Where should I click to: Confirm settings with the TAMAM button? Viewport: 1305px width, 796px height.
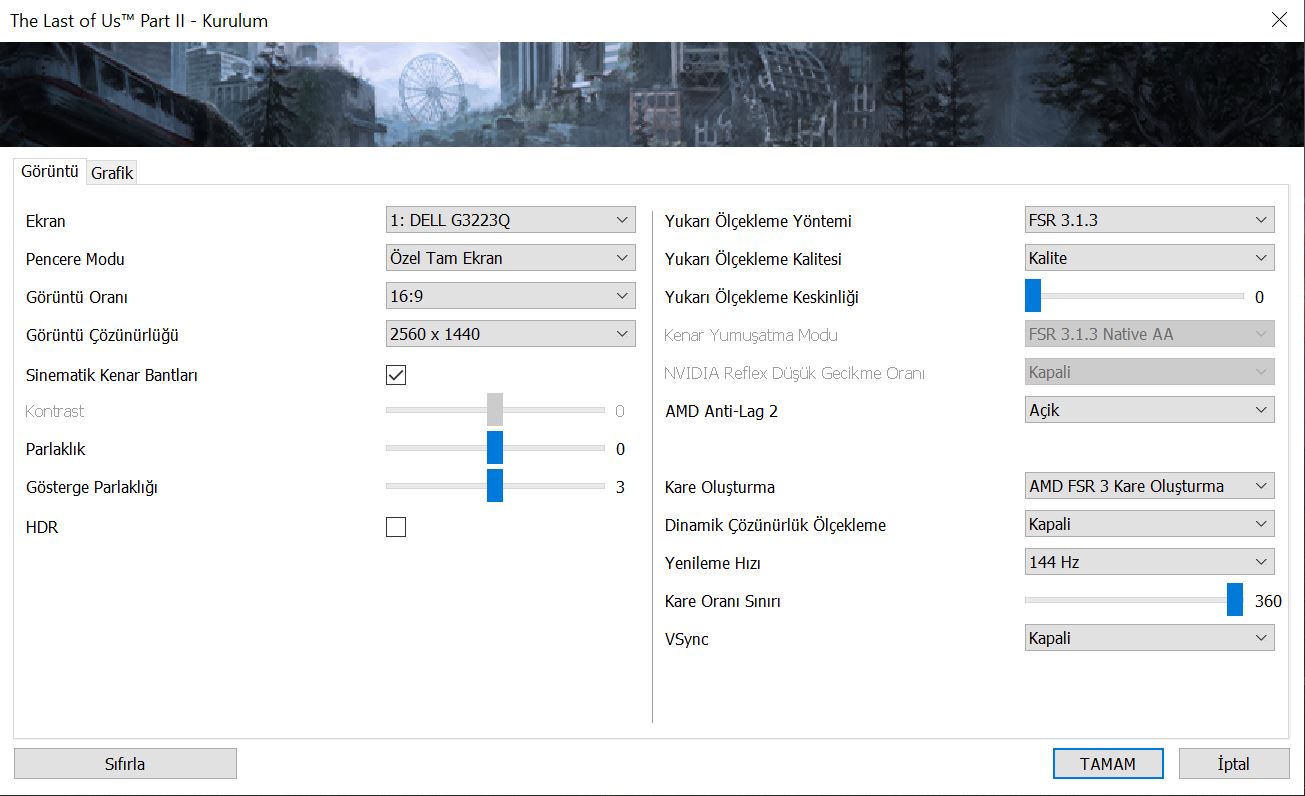1108,764
